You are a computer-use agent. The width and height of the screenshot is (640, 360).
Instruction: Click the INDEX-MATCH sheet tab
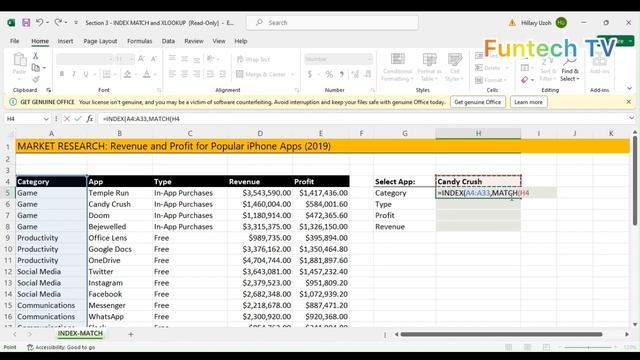pyautogui.click(x=80, y=334)
